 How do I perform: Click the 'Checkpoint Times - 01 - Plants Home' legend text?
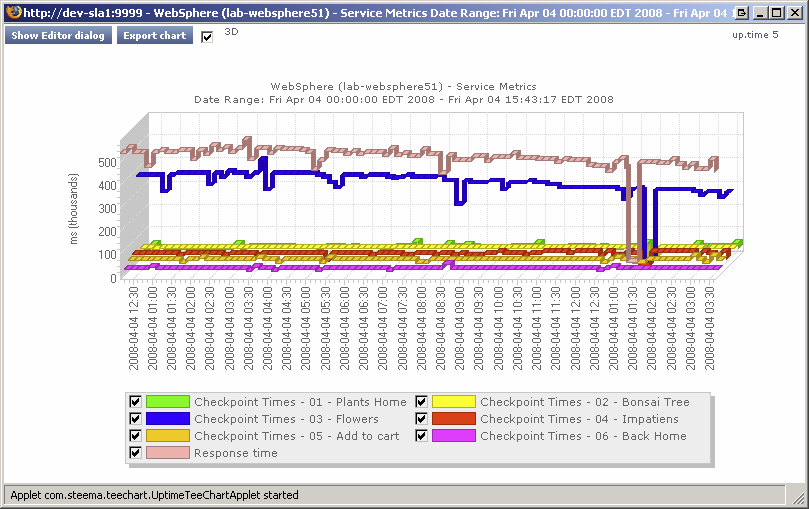coord(300,402)
